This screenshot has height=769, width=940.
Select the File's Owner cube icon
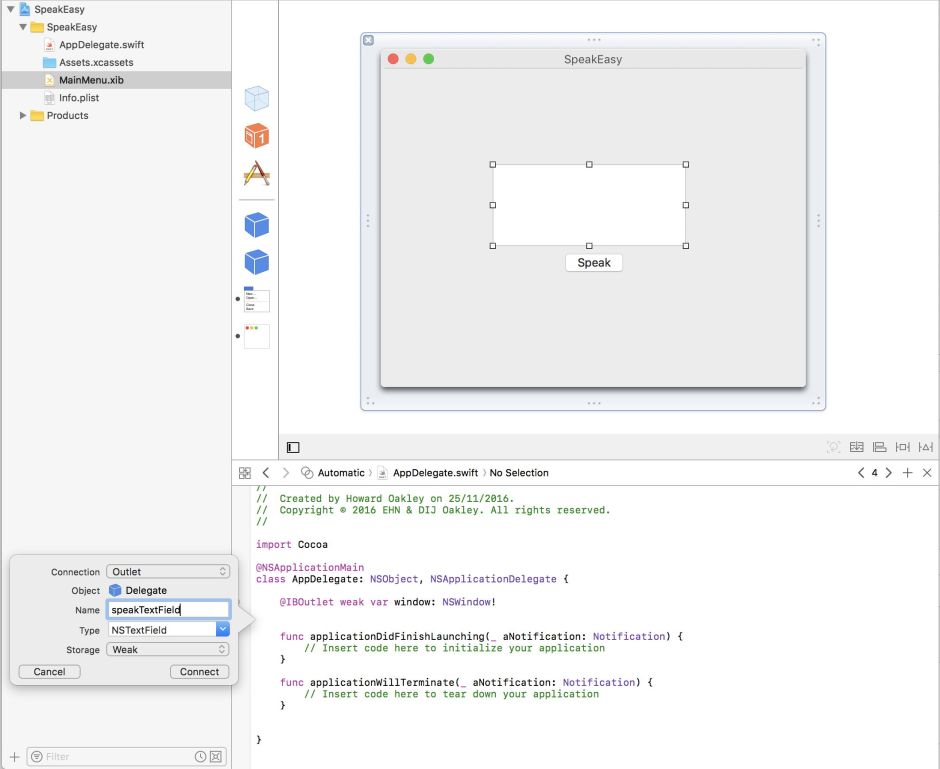click(255, 97)
